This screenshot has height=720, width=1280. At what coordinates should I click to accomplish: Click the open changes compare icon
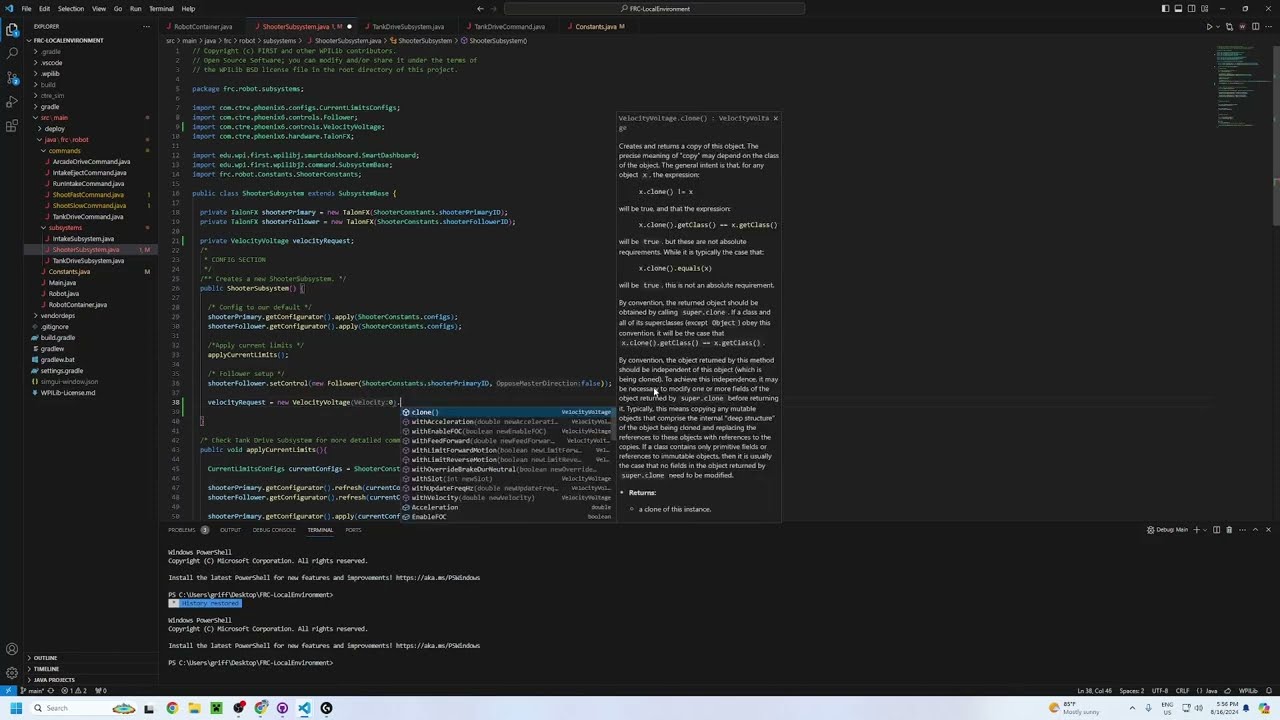click(1230, 26)
